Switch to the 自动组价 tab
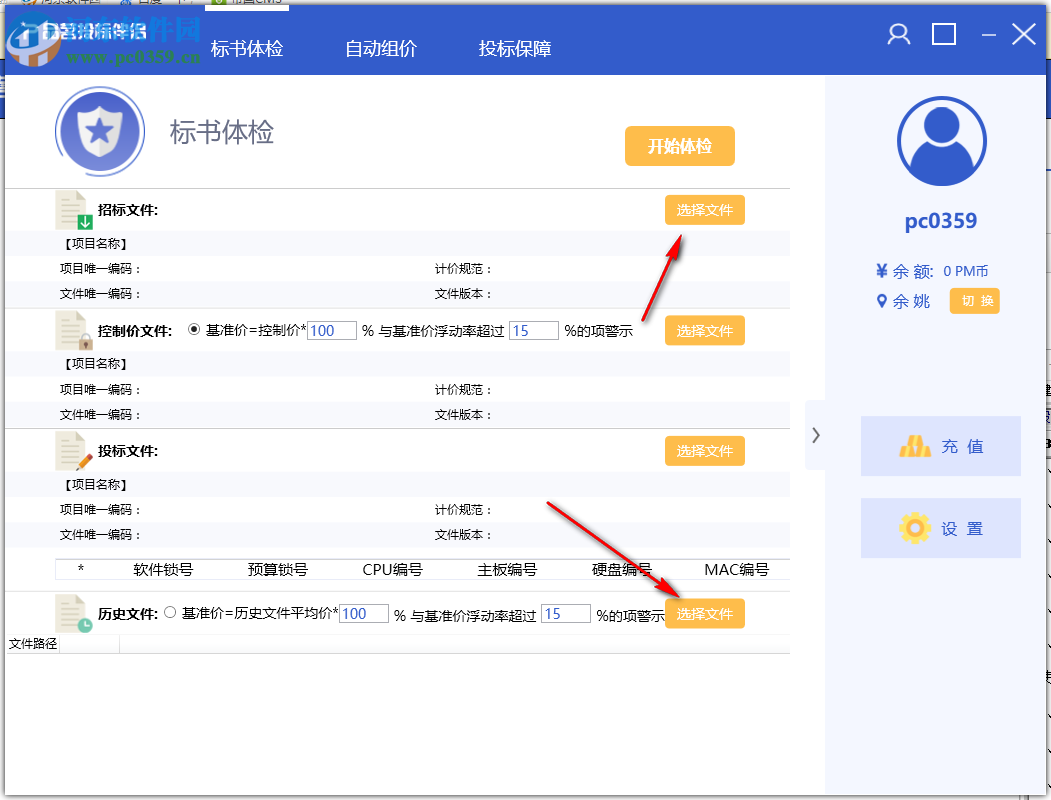1051x800 pixels. (381, 46)
